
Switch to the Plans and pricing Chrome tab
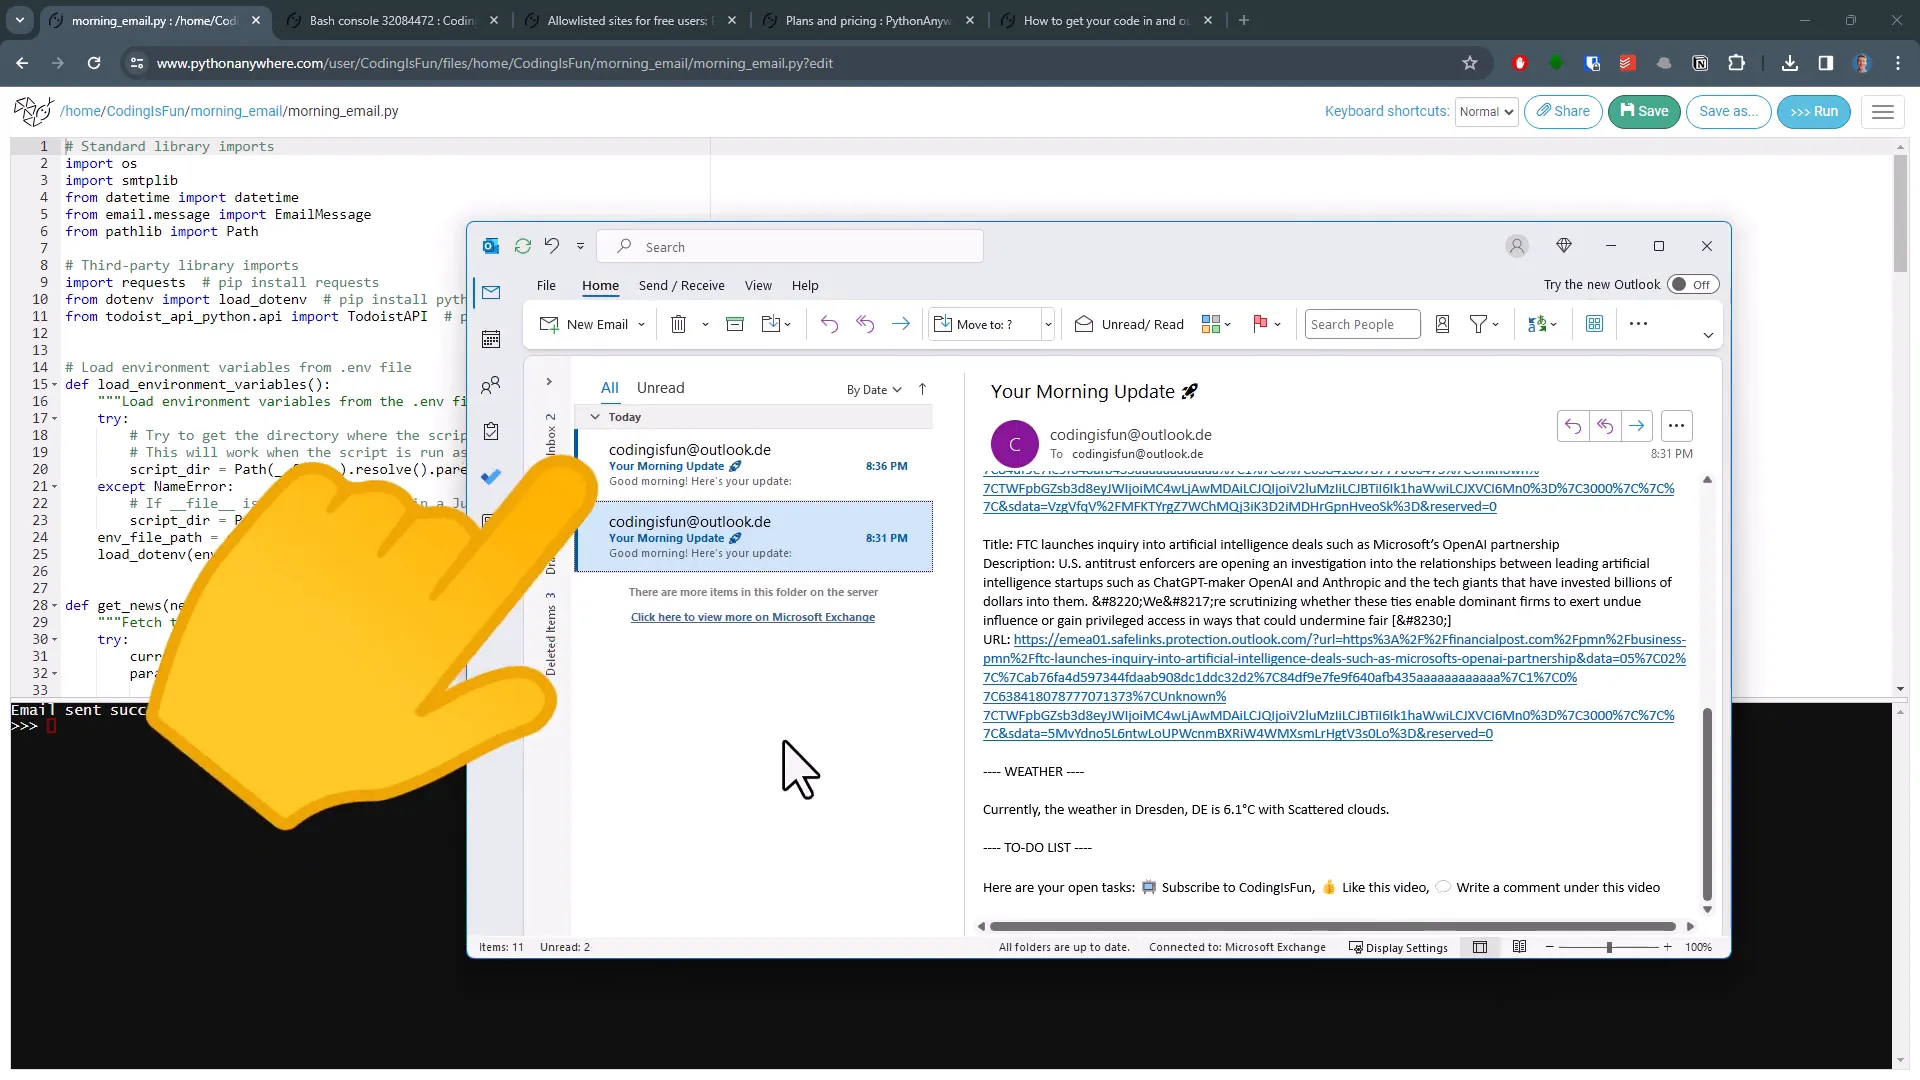click(867, 20)
